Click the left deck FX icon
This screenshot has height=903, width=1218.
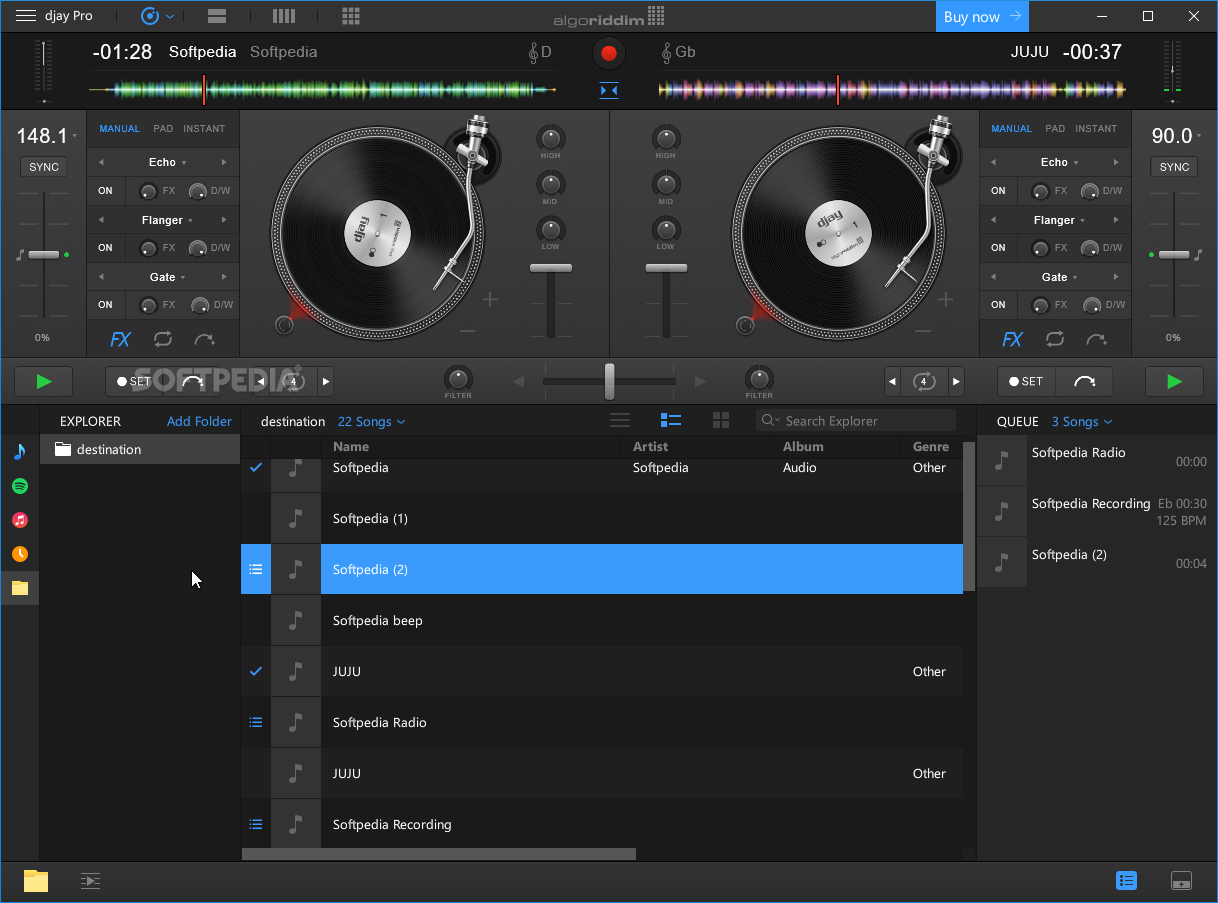[x=121, y=339]
